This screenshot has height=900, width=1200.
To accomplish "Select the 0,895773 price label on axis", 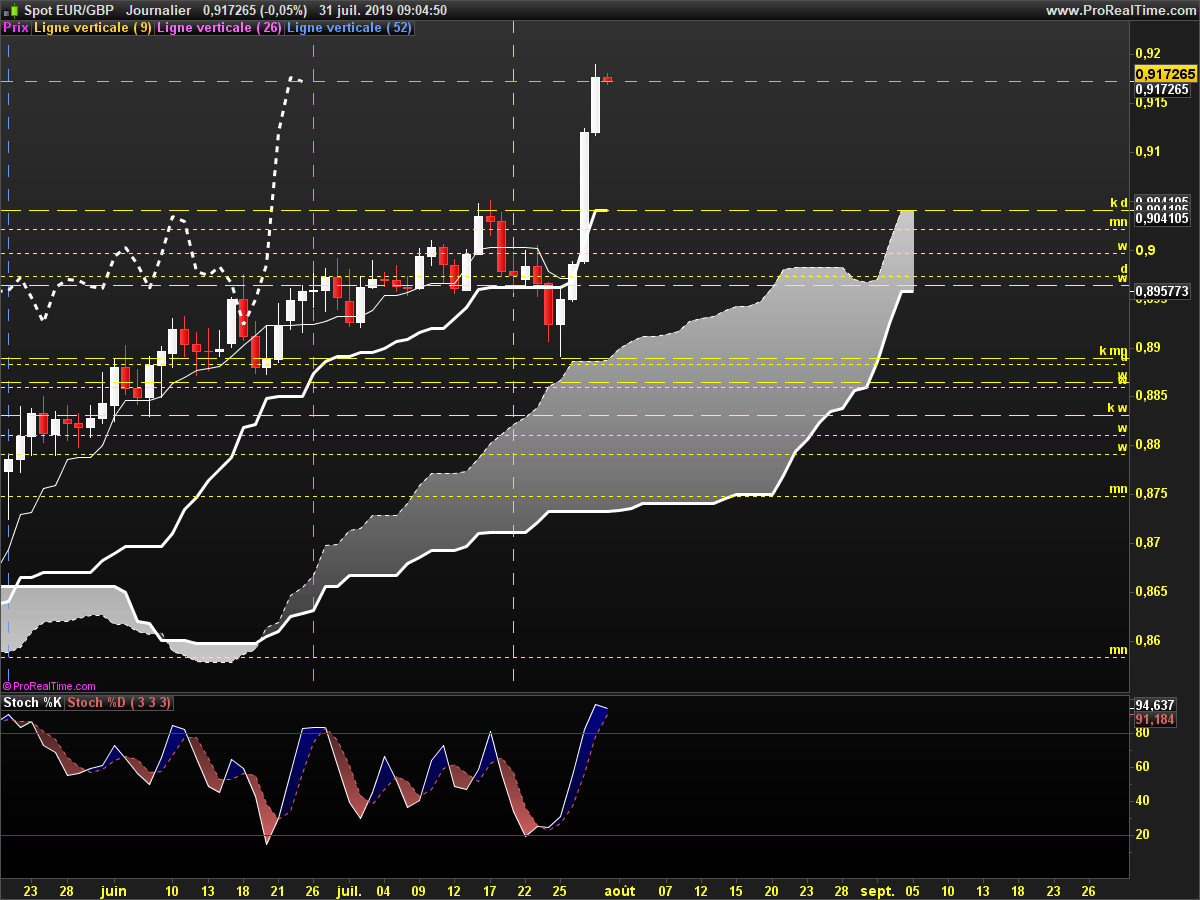I will pos(1161,291).
